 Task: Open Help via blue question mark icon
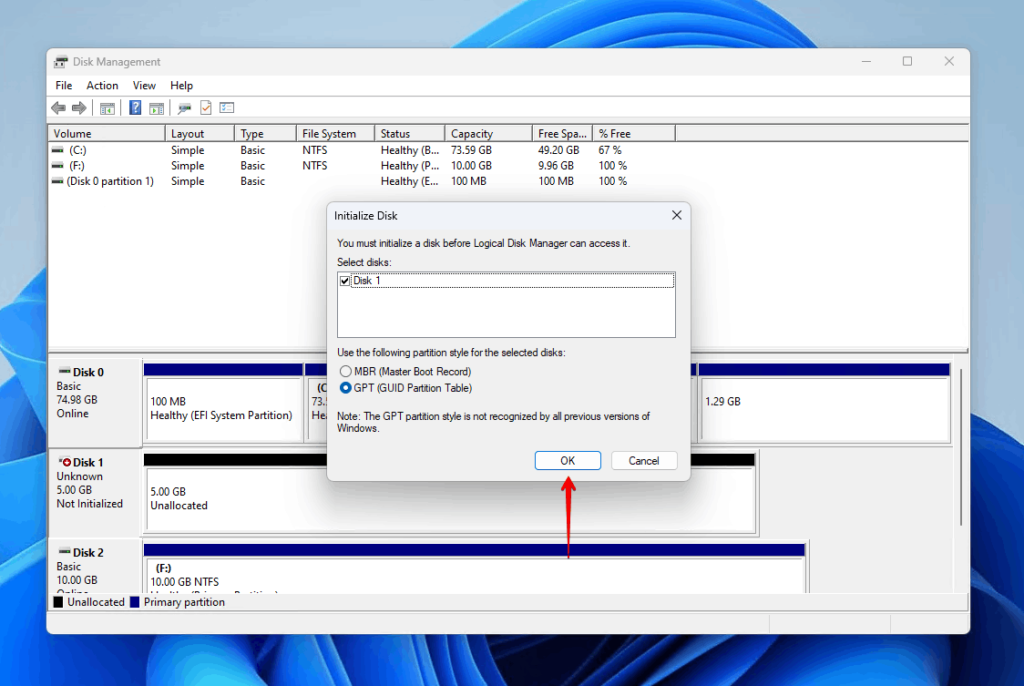click(135, 108)
